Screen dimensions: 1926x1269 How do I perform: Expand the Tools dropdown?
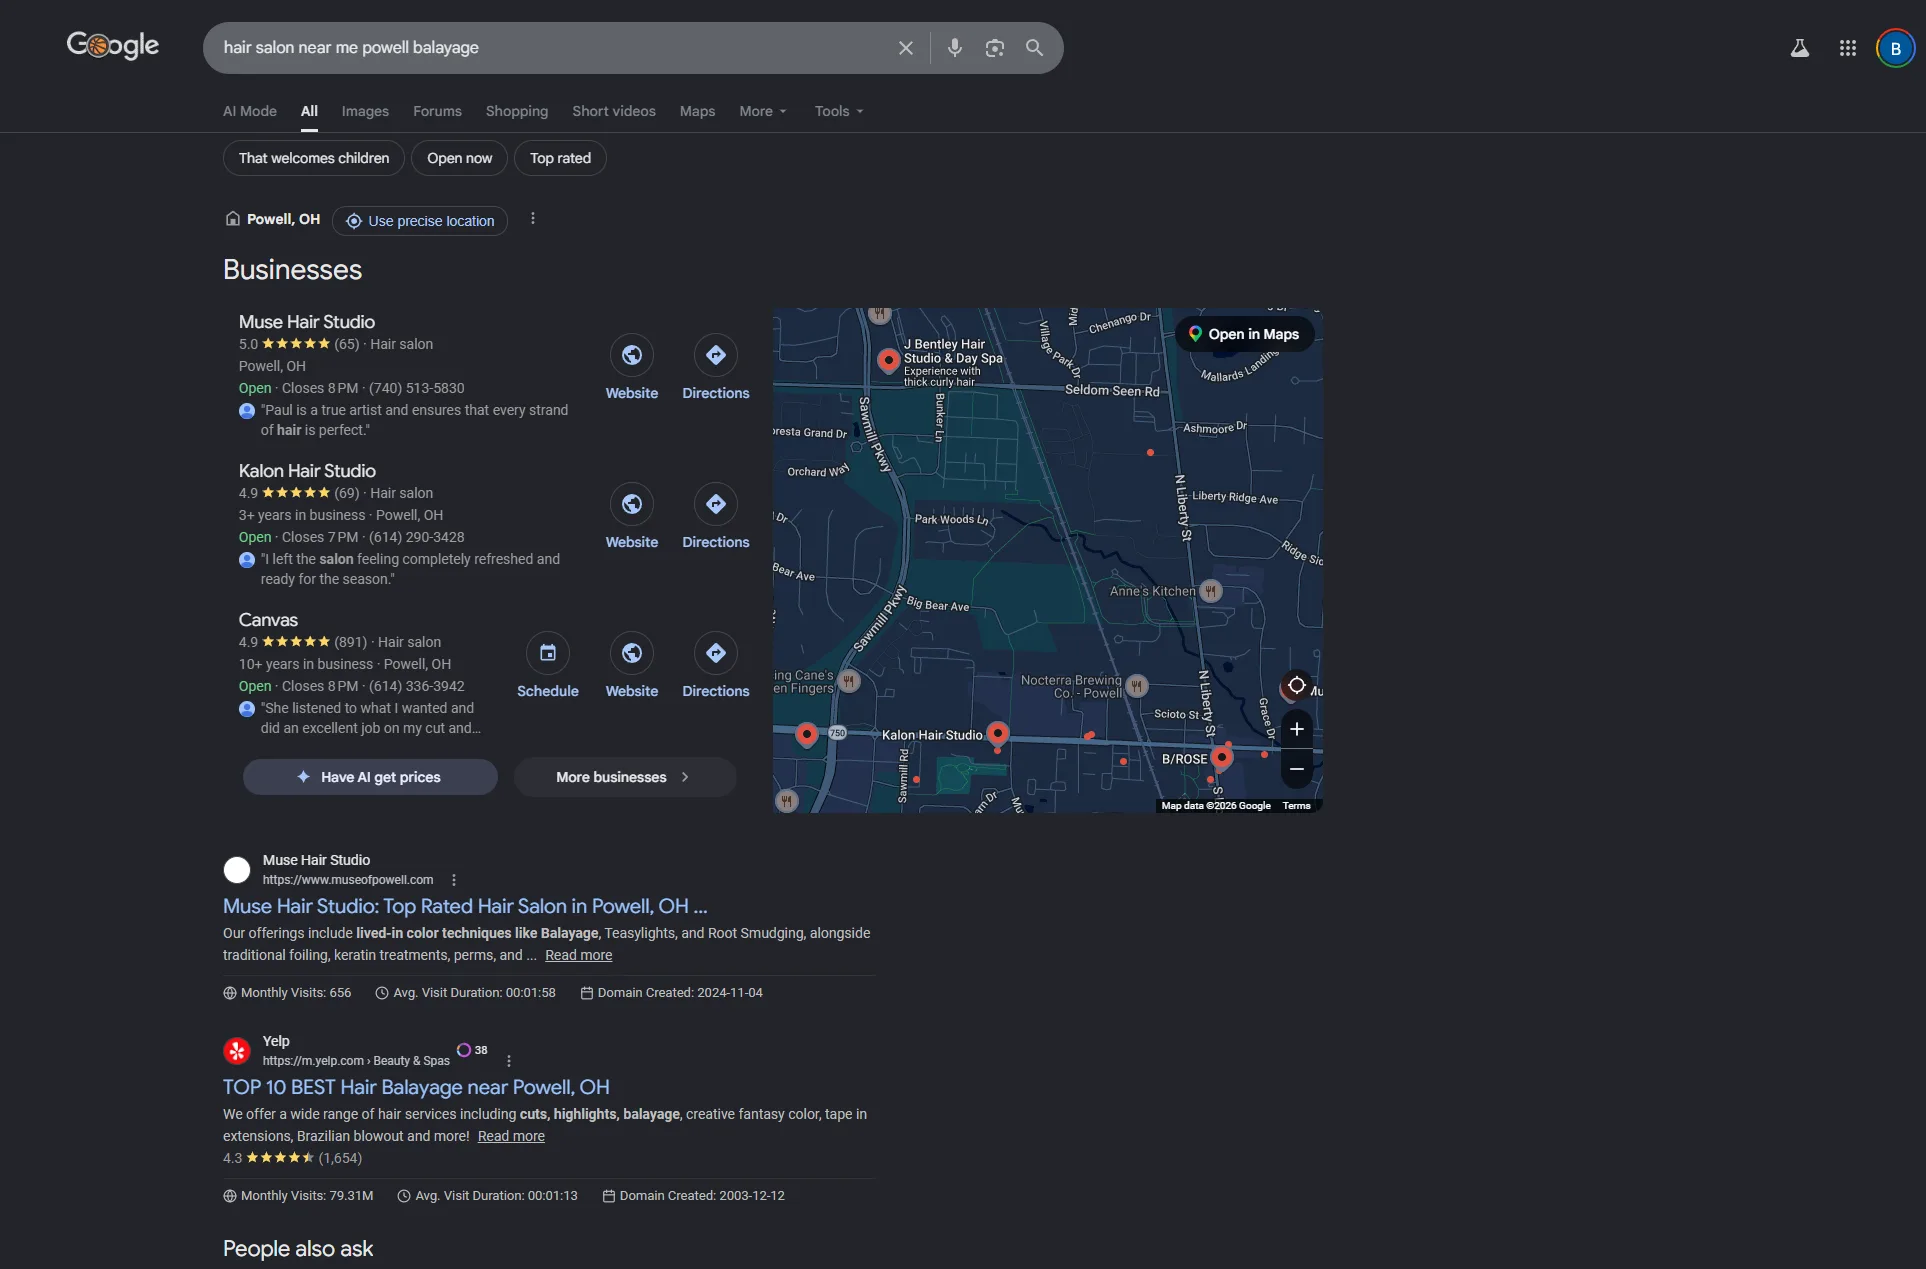839,111
